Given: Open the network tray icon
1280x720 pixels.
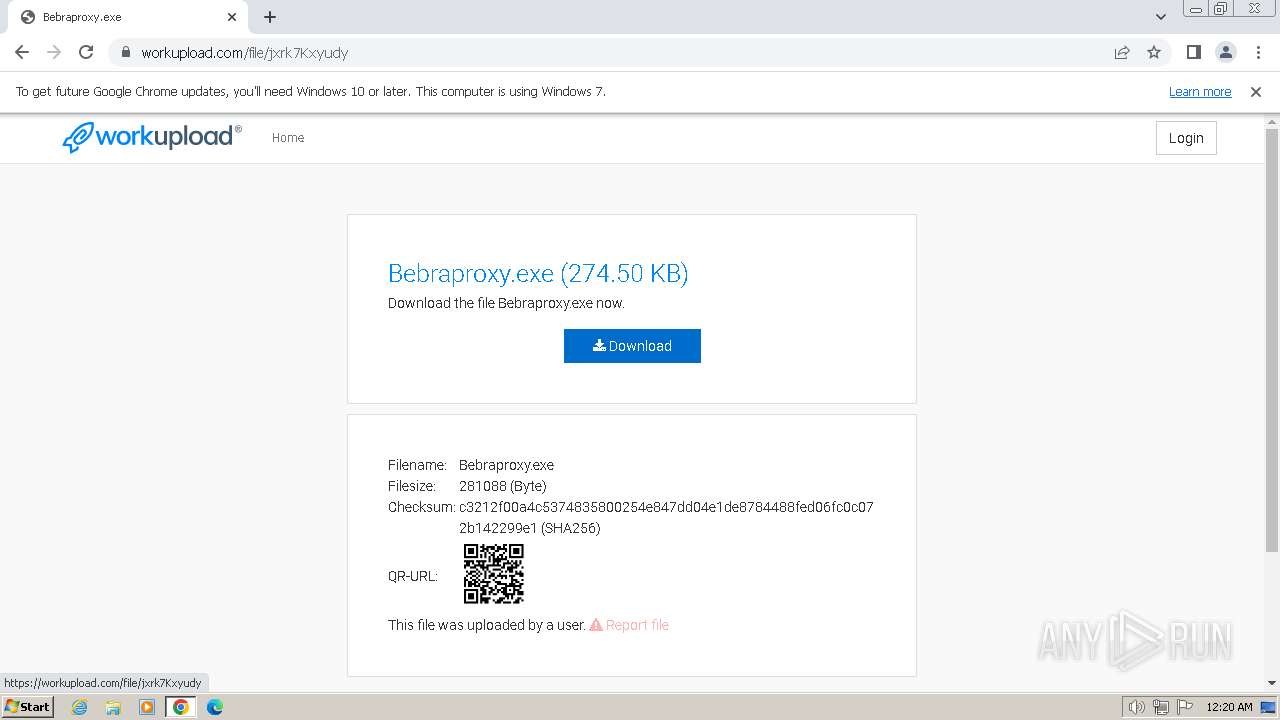Looking at the screenshot, I should pos(1161,707).
